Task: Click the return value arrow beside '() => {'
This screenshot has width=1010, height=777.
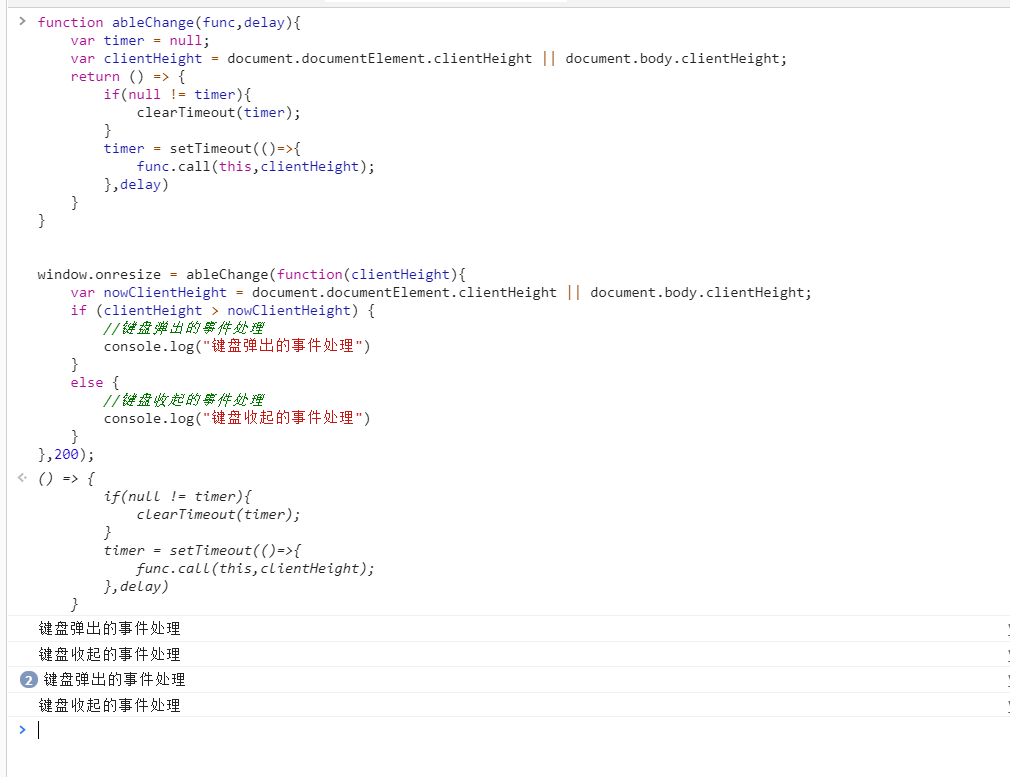Action: click(23, 477)
